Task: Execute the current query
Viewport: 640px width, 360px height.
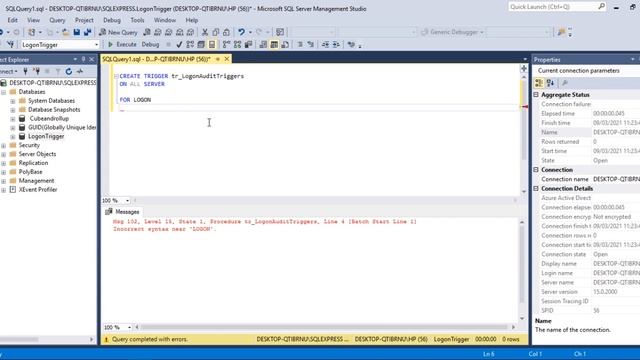Action: pos(122,44)
